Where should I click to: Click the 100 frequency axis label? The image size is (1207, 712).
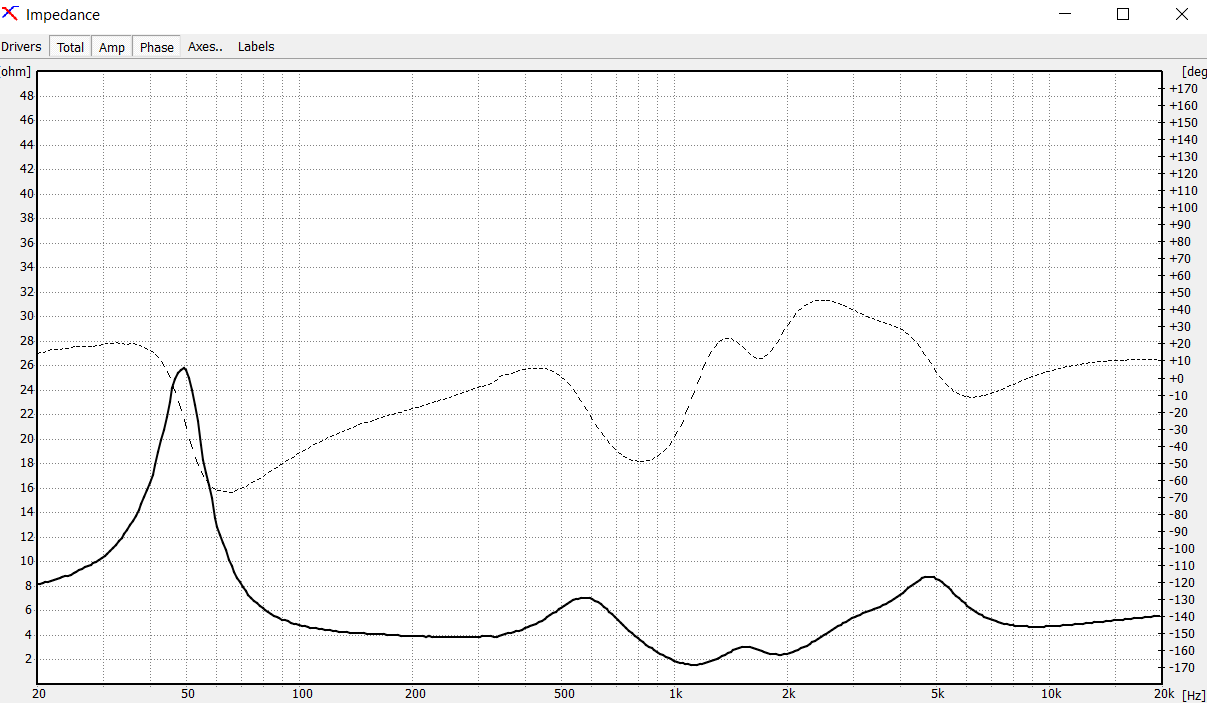click(302, 694)
